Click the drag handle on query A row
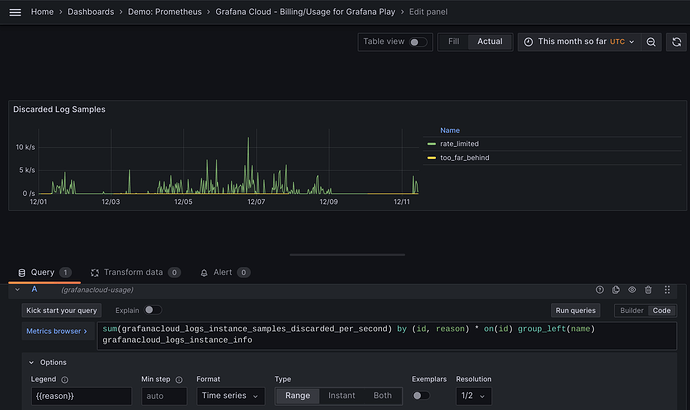 (665, 289)
